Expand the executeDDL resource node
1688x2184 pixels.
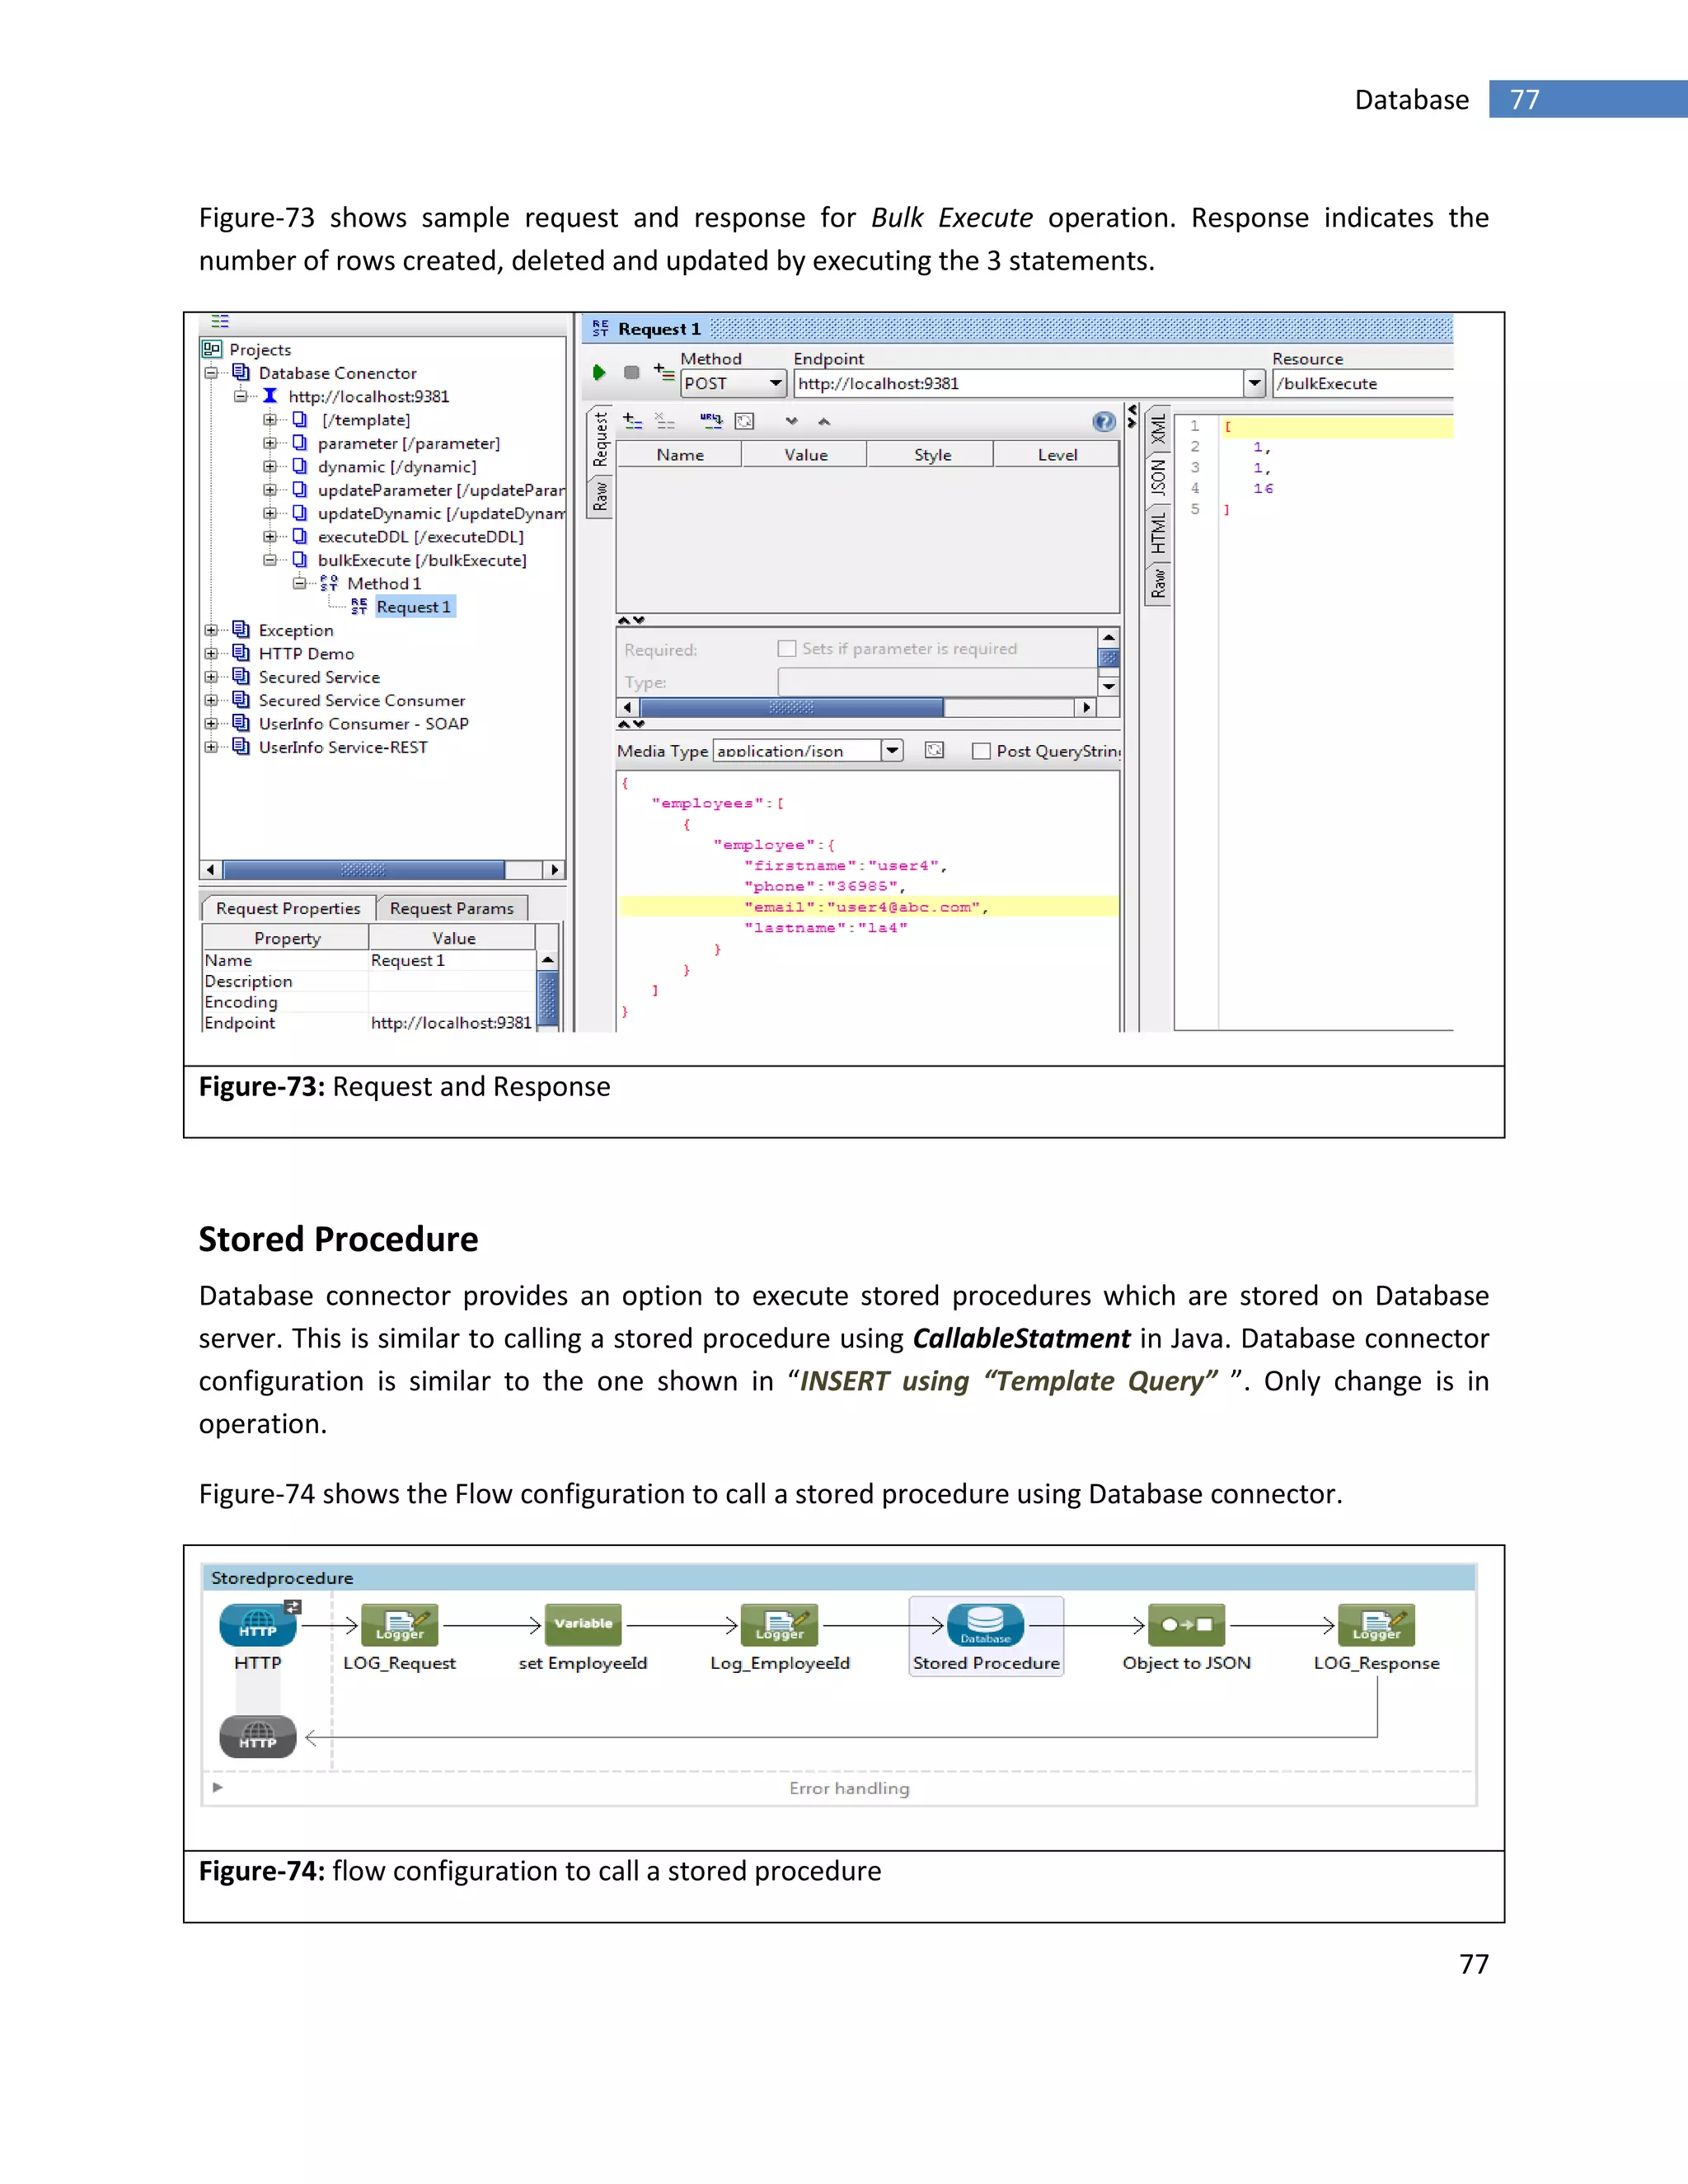pos(269,537)
